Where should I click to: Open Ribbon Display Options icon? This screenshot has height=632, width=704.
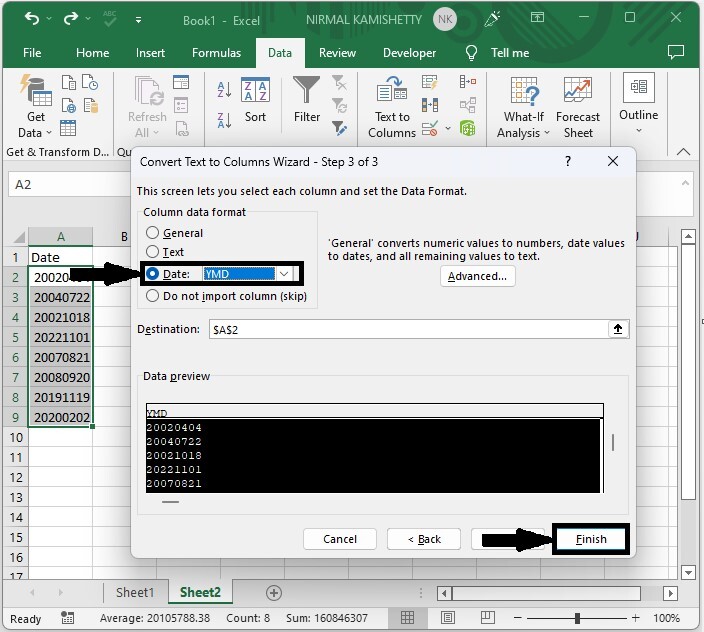(537, 18)
